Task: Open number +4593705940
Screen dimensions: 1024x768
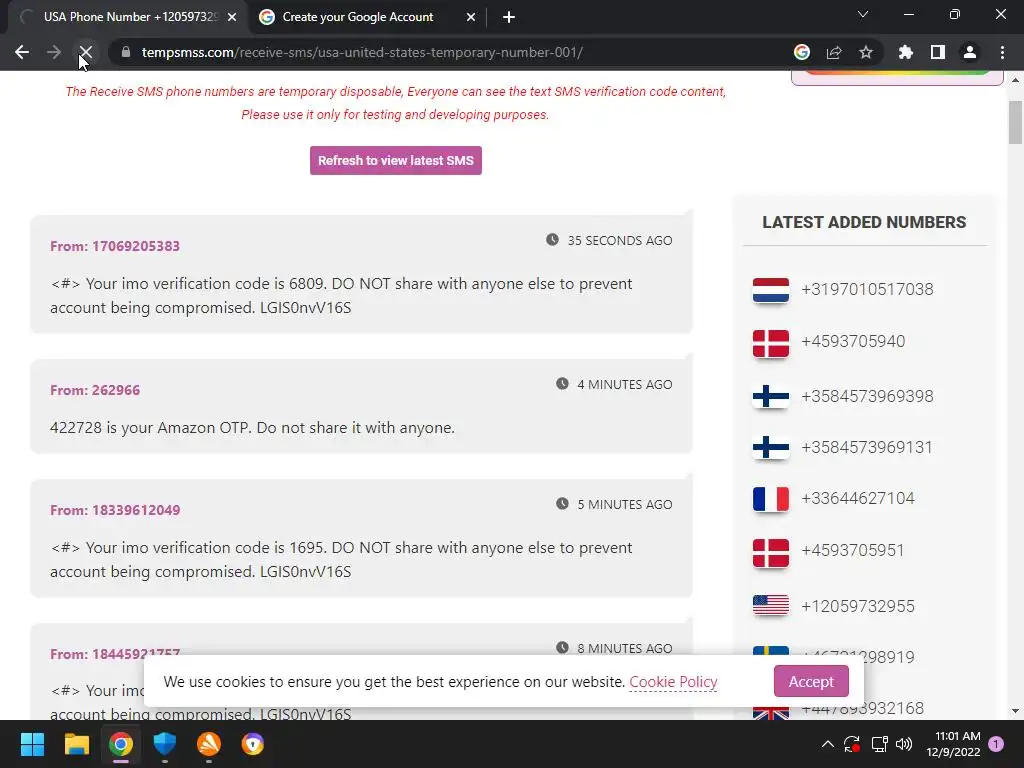Action: point(853,342)
